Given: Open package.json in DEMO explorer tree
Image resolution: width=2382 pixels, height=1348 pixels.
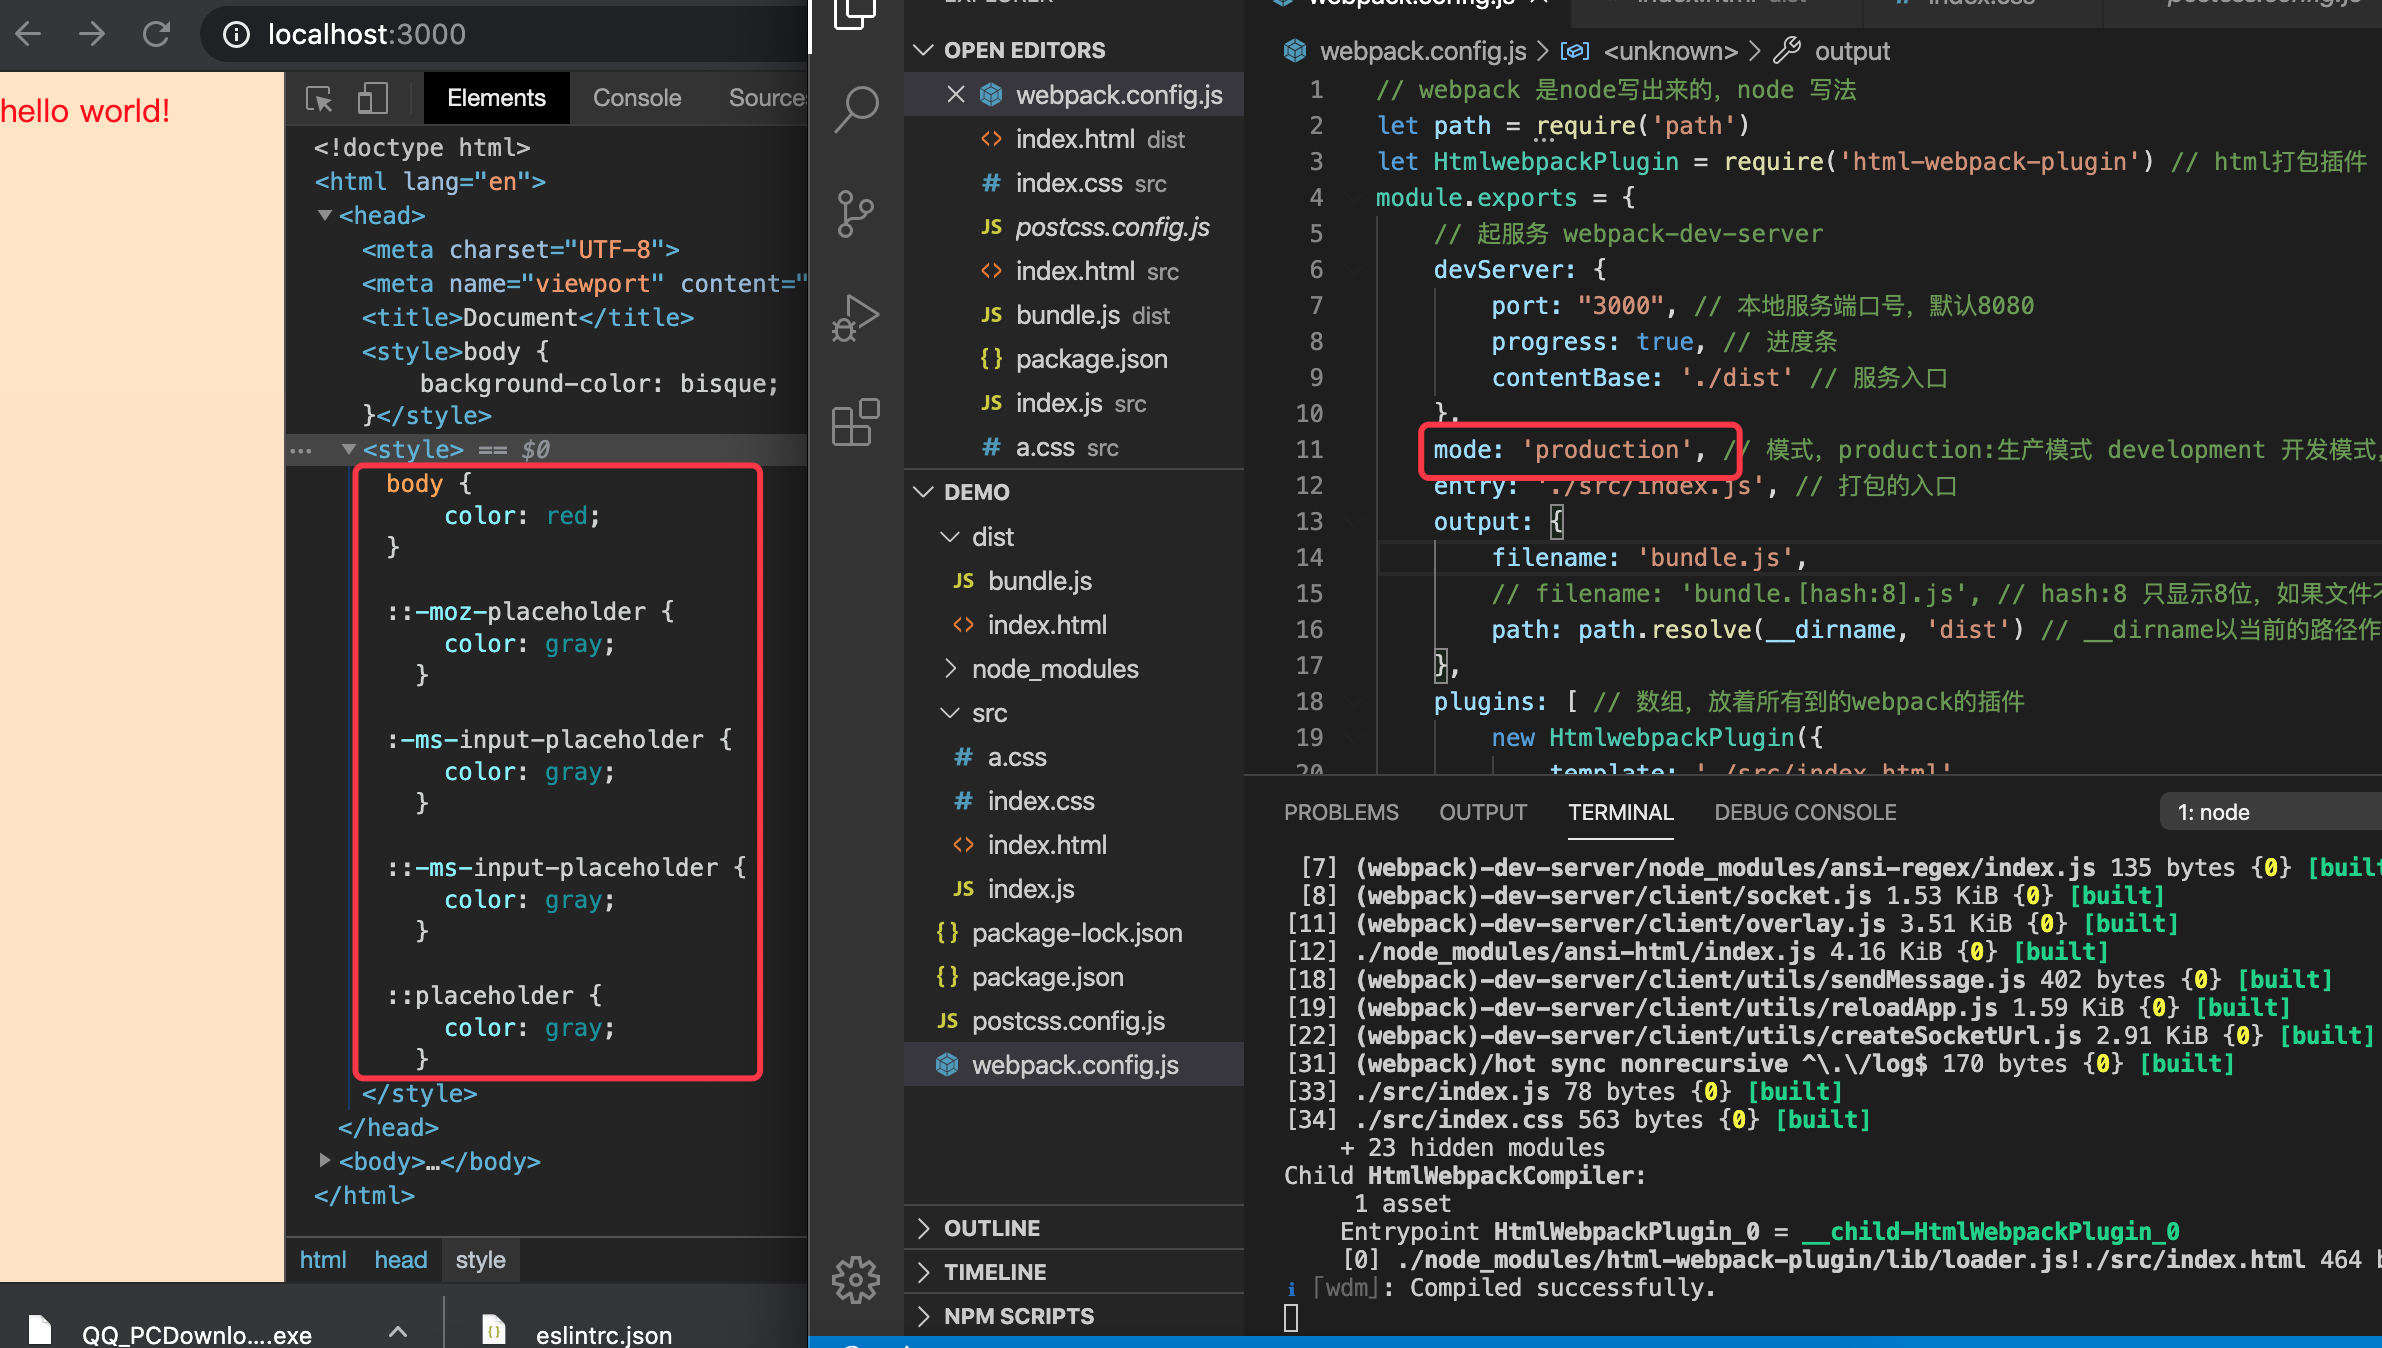Looking at the screenshot, I should point(1074,977).
